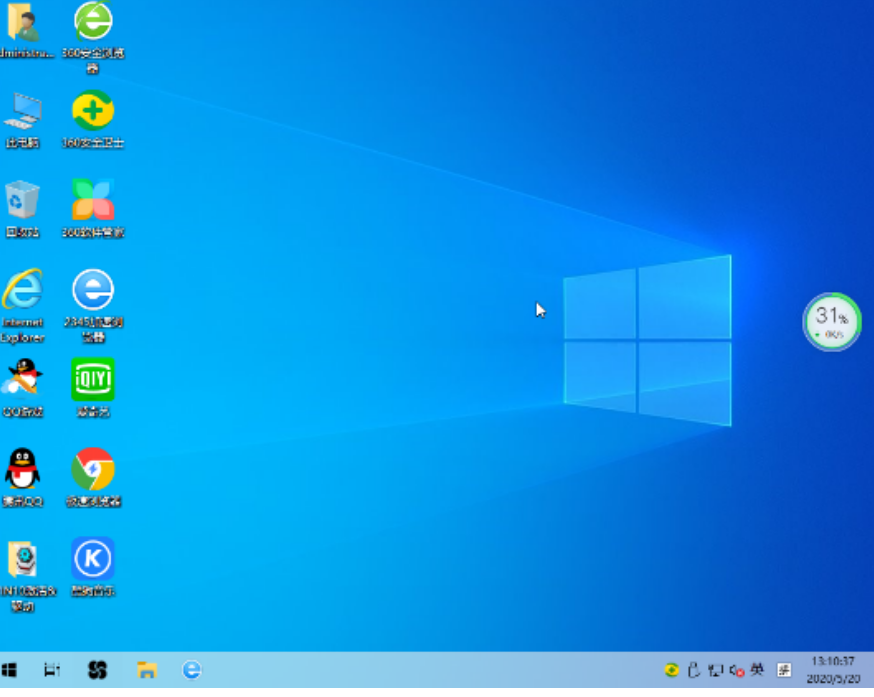The image size is (874, 697).
Task: Select the Administrator user folder
Action: pos(22,22)
